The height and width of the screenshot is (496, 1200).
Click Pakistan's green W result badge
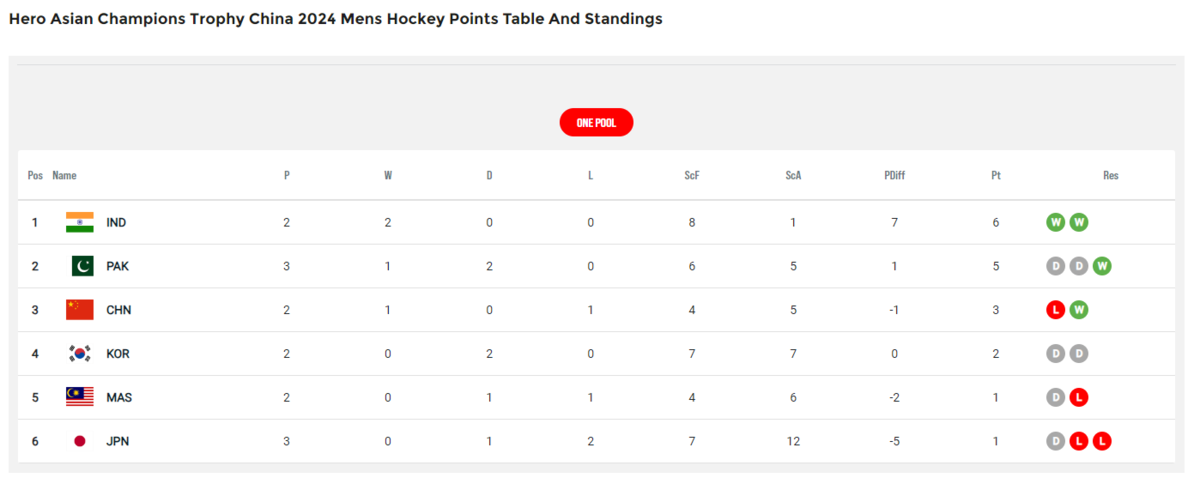(1102, 266)
